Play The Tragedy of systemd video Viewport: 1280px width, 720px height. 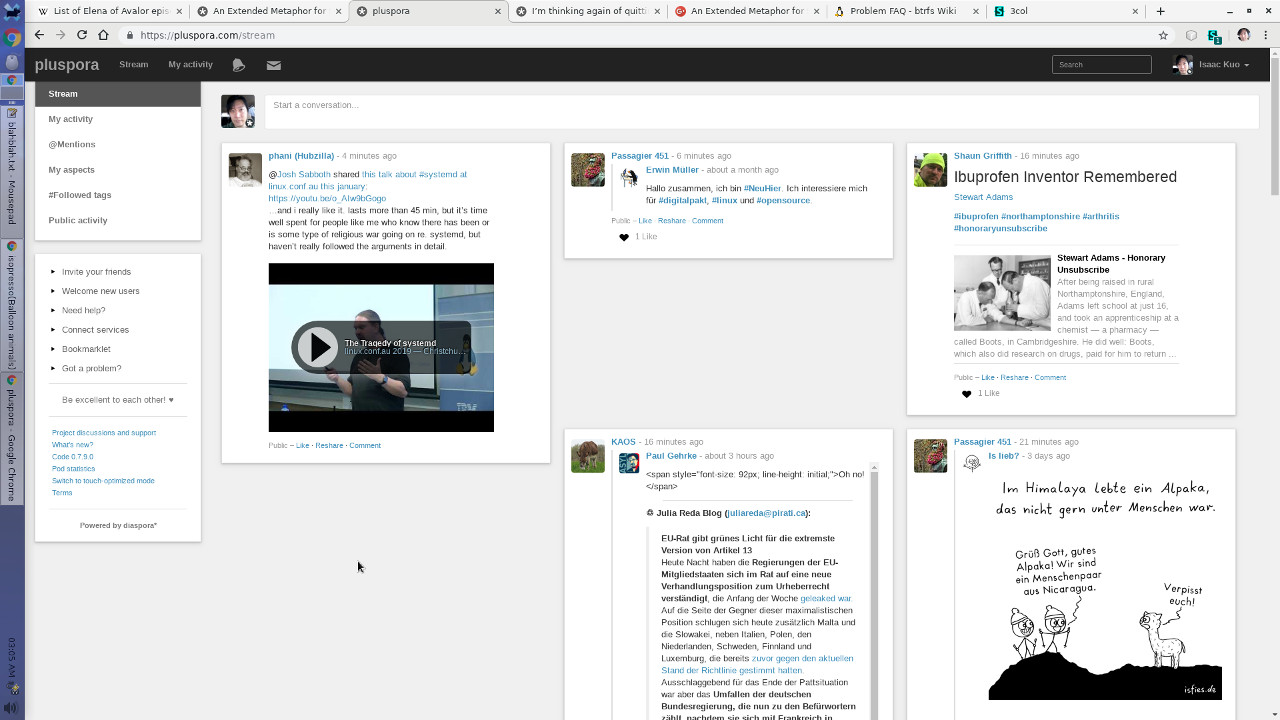[318, 347]
